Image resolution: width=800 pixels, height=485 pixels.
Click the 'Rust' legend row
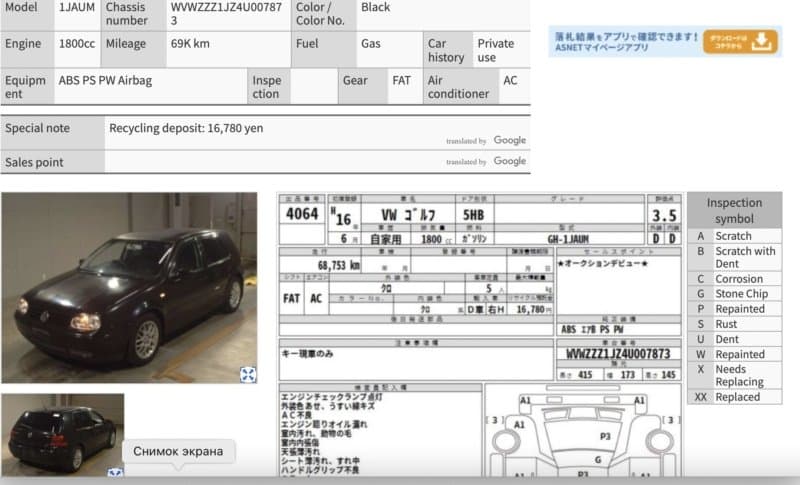pos(734,324)
